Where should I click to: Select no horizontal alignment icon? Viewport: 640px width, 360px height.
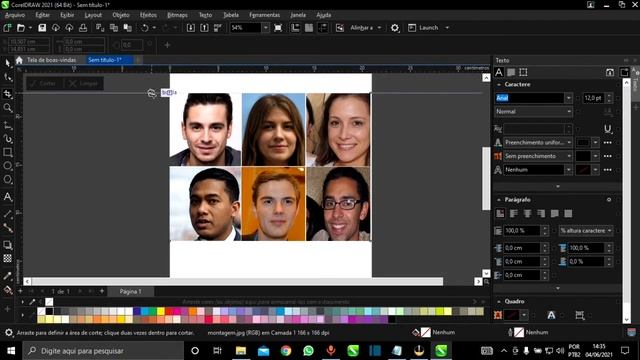tap(500, 213)
